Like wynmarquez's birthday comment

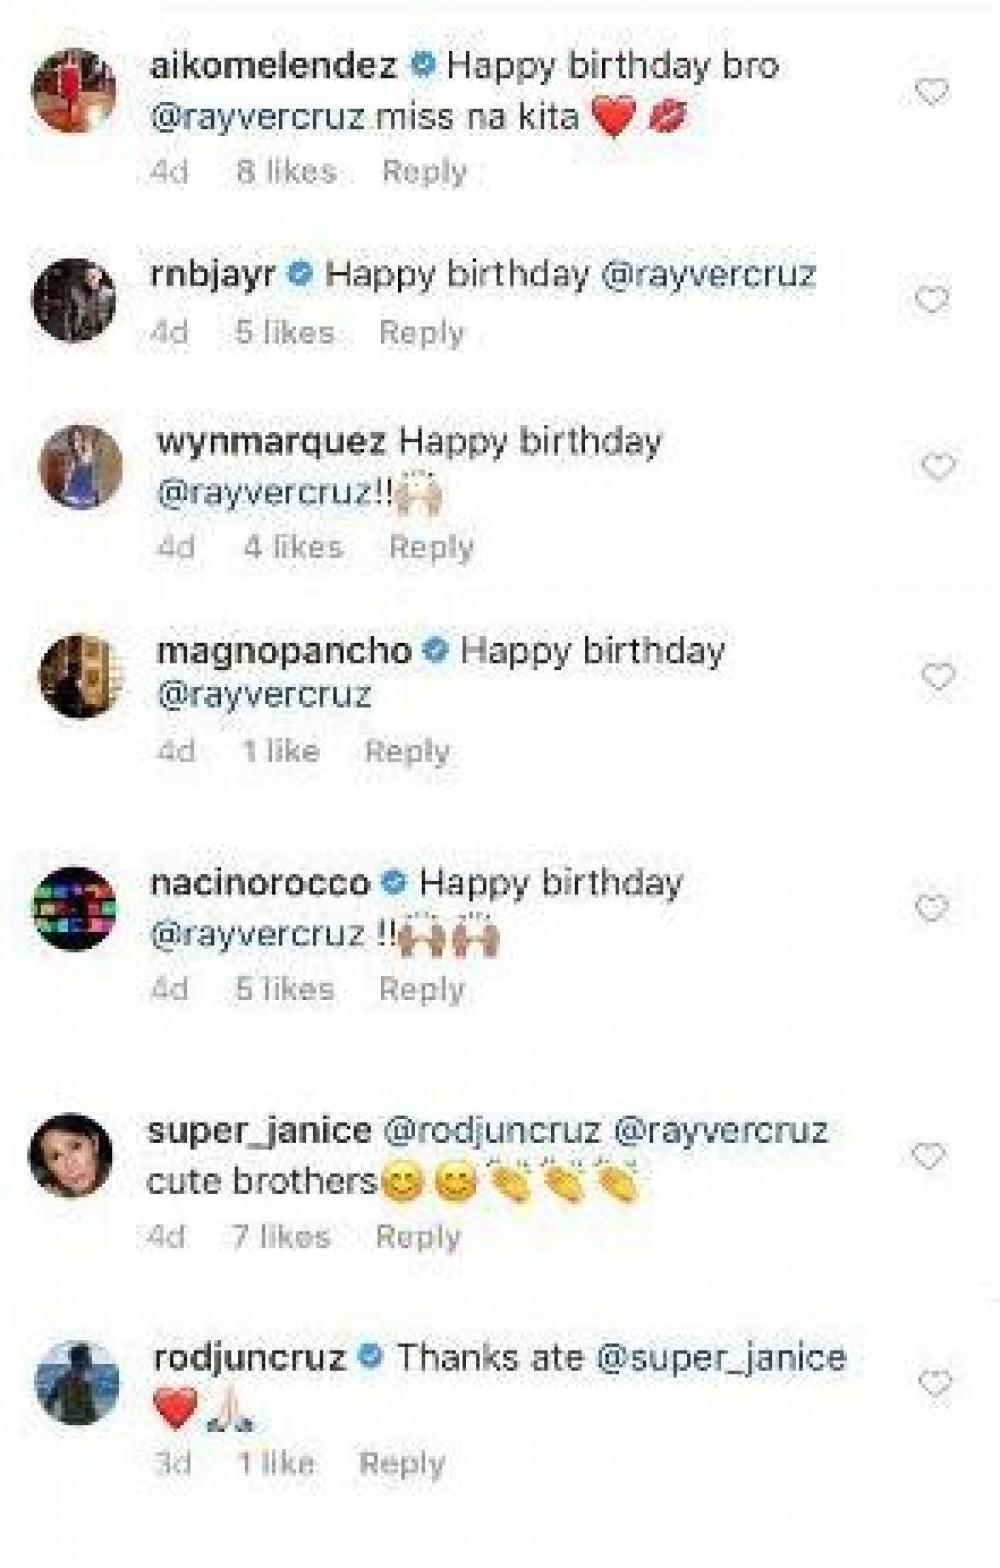pos(937,466)
